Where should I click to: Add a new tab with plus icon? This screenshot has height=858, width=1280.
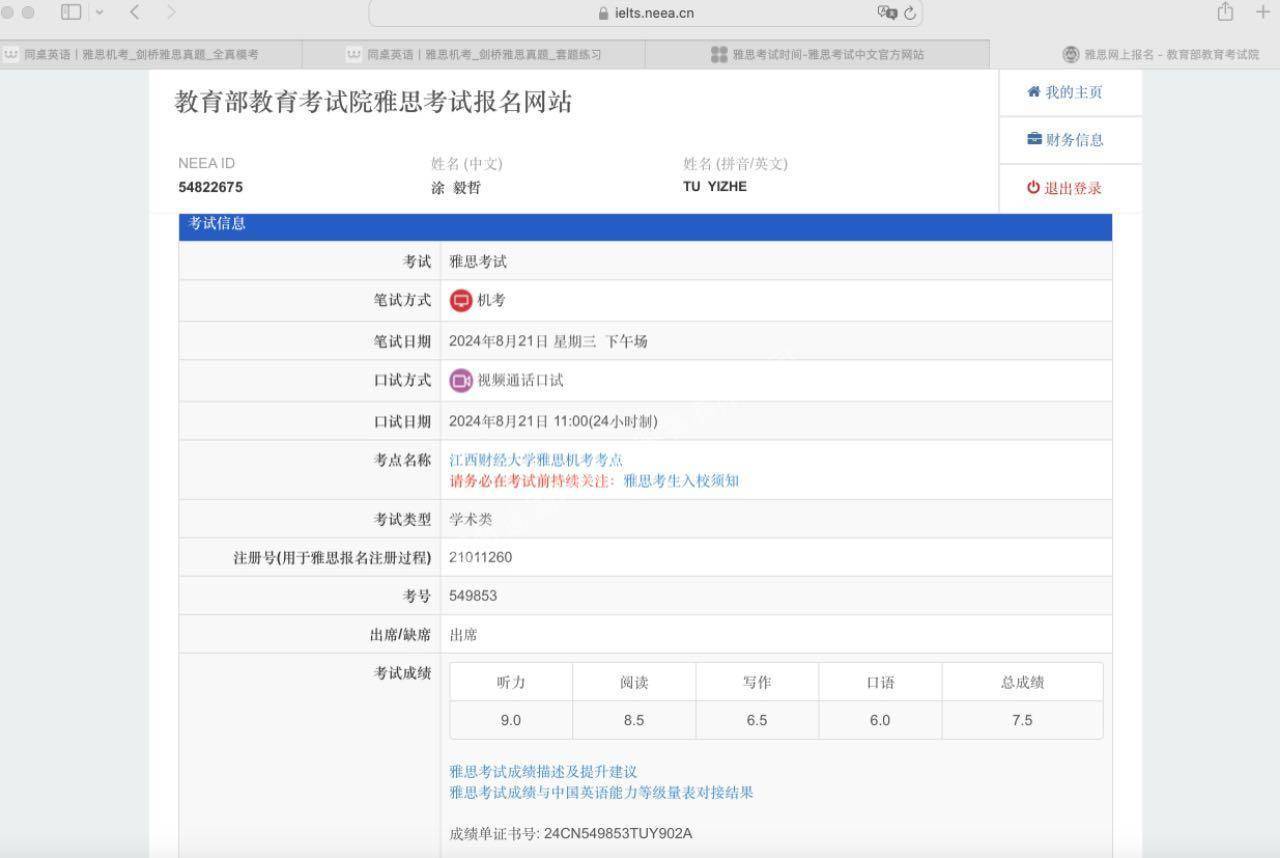pyautogui.click(x=1262, y=12)
